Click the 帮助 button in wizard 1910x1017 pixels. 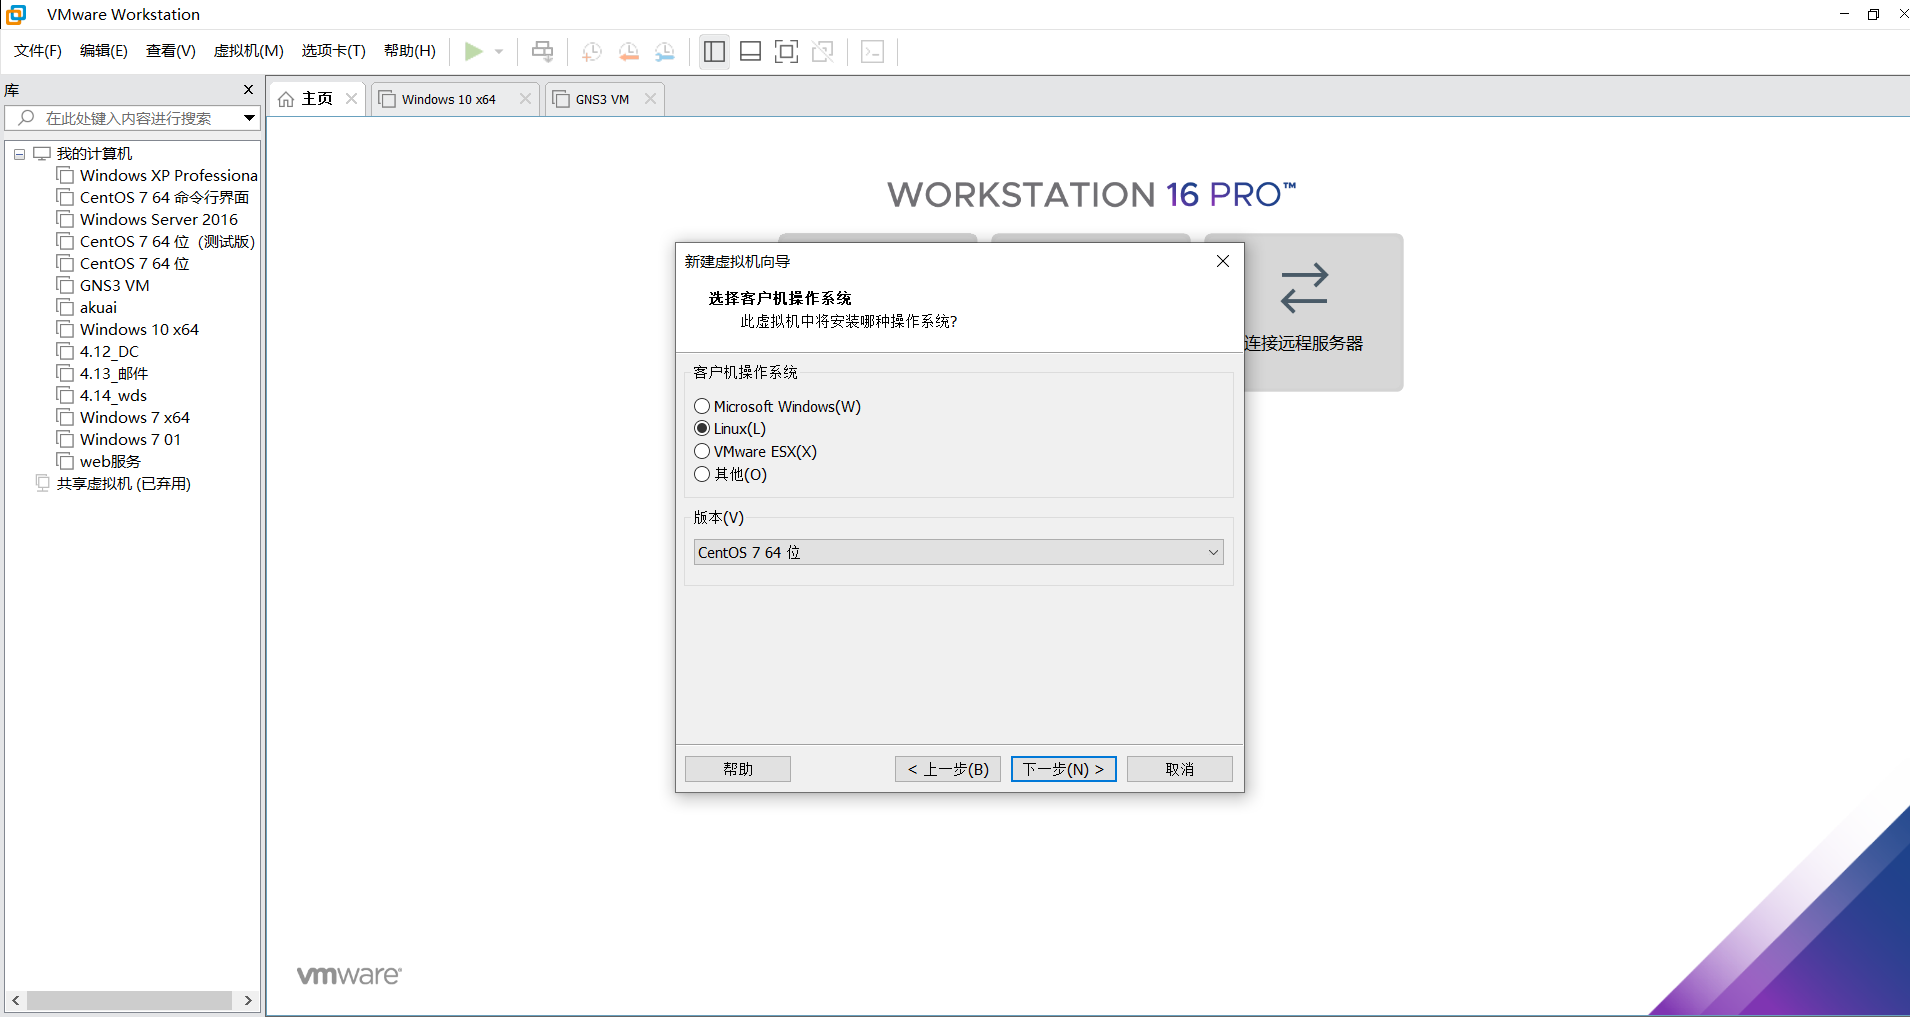738,769
